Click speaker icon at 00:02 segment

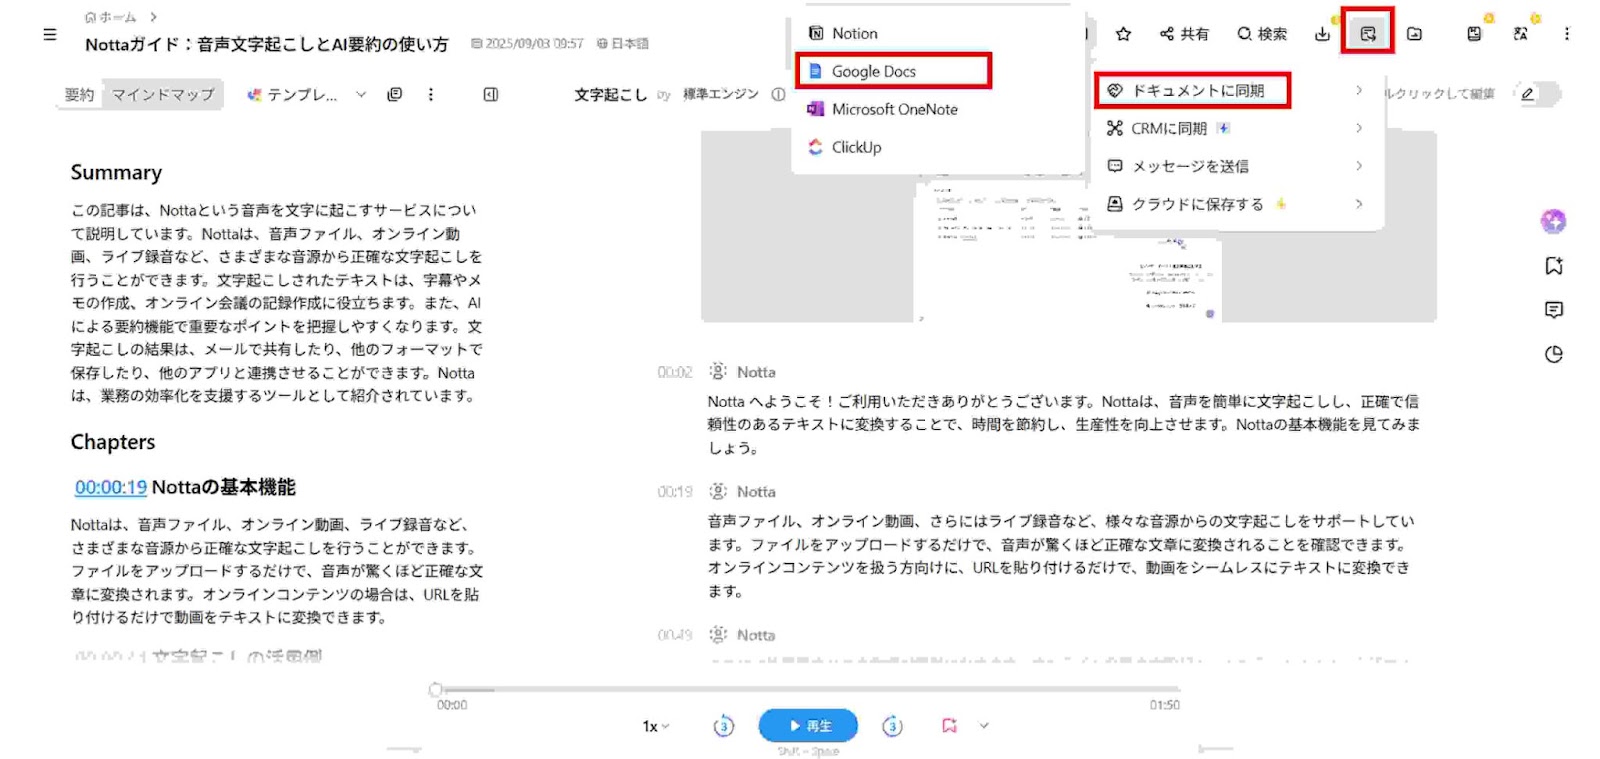(717, 372)
